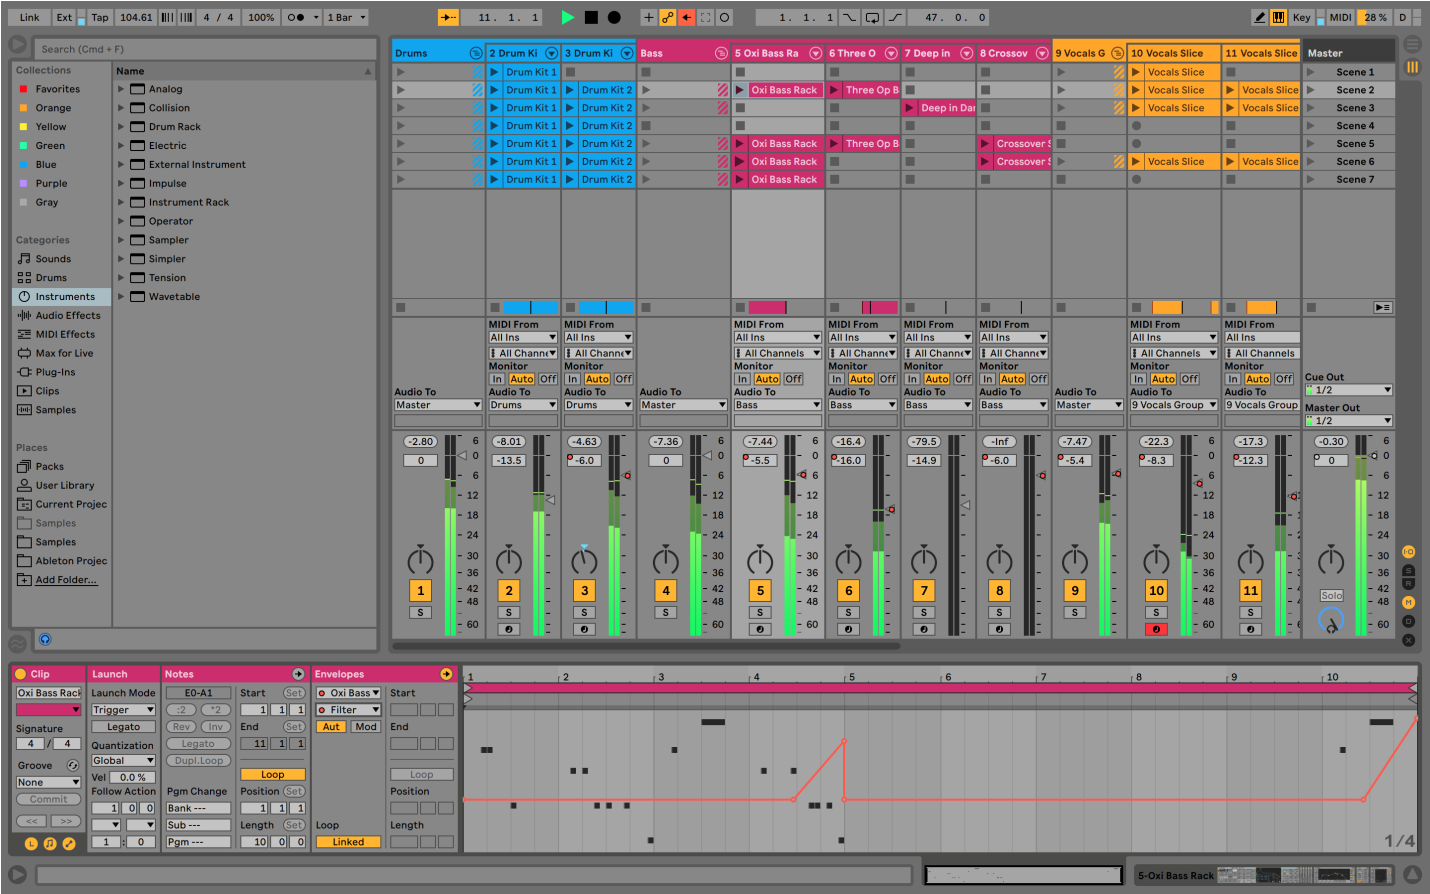Open the Global quantization dropdown
Viewport: 1430px width, 894px height.
coord(122,760)
